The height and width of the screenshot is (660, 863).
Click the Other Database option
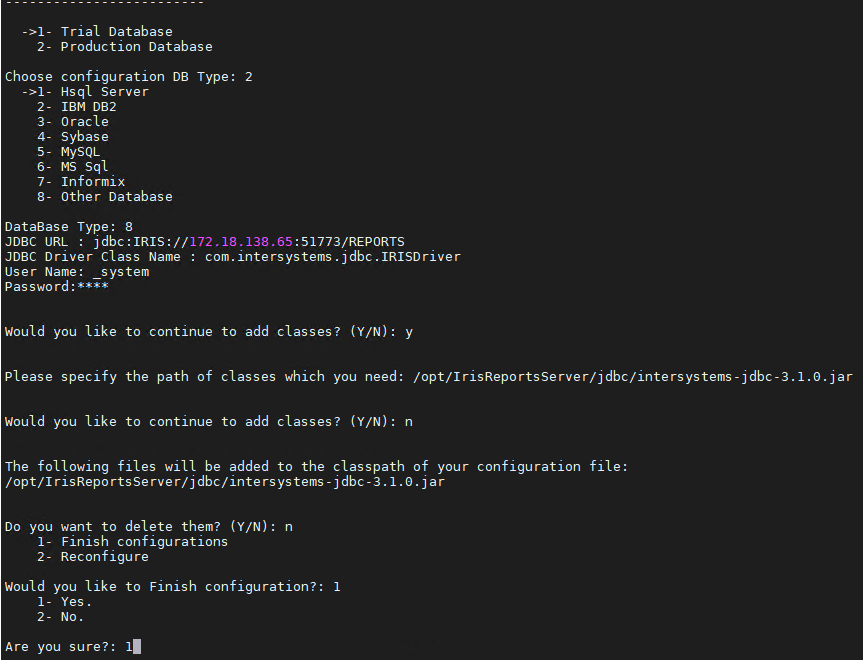coord(116,197)
